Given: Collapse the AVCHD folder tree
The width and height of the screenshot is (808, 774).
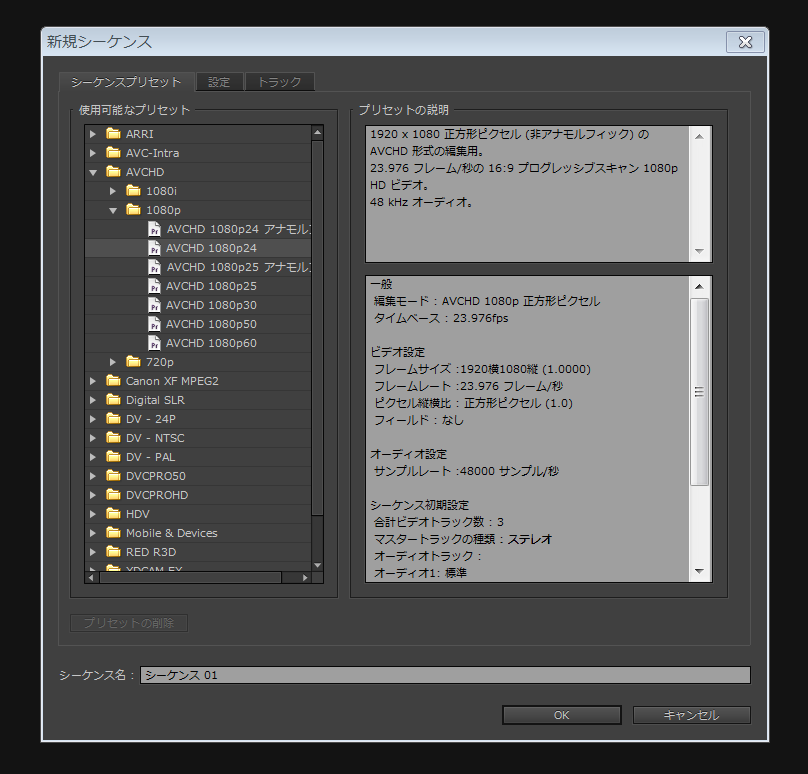Looking at the screenshot, I should click(x=93, y=172).
